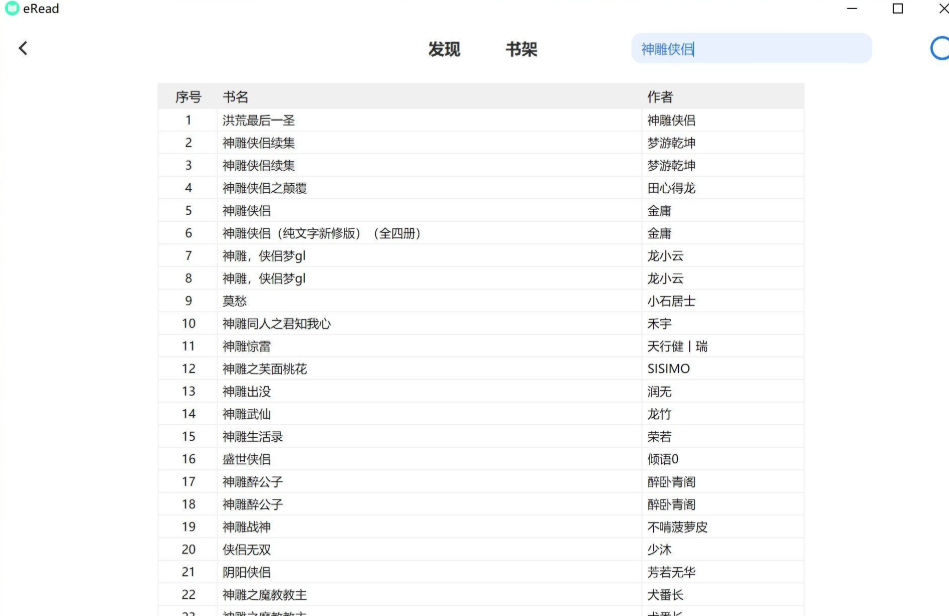The height and width of the screenshot is (616, 949).
Task: Choose the book 神雕惊雷
Action: [x=247, y=346]
